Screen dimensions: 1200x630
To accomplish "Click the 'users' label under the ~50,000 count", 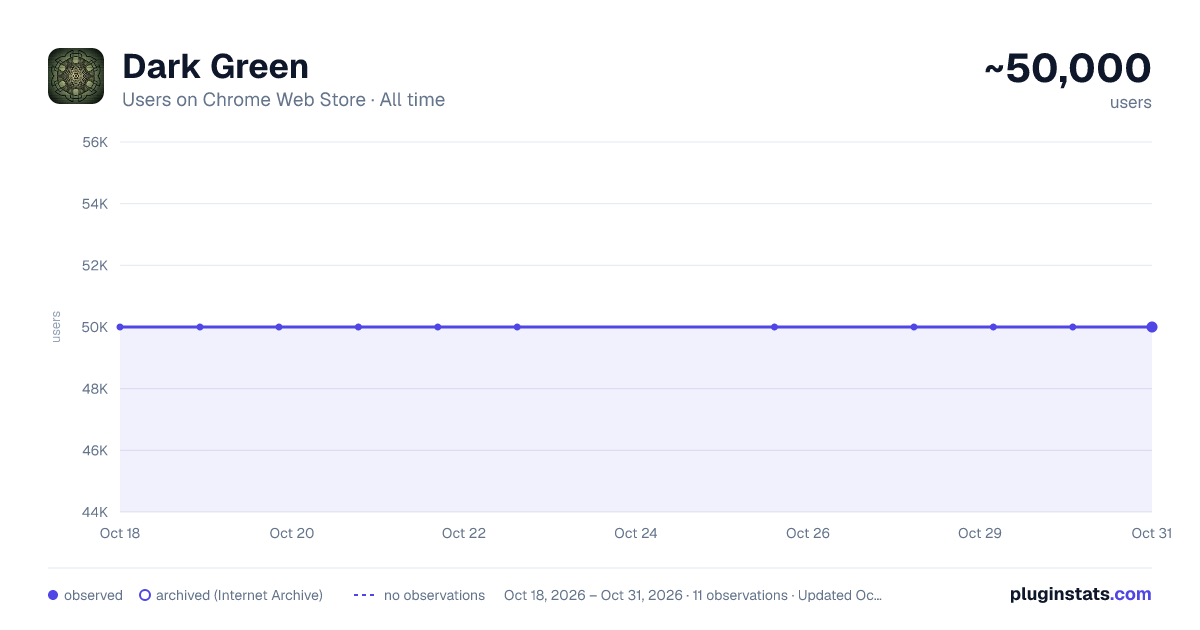I will pyautogui.click(x=1130, y=102).
